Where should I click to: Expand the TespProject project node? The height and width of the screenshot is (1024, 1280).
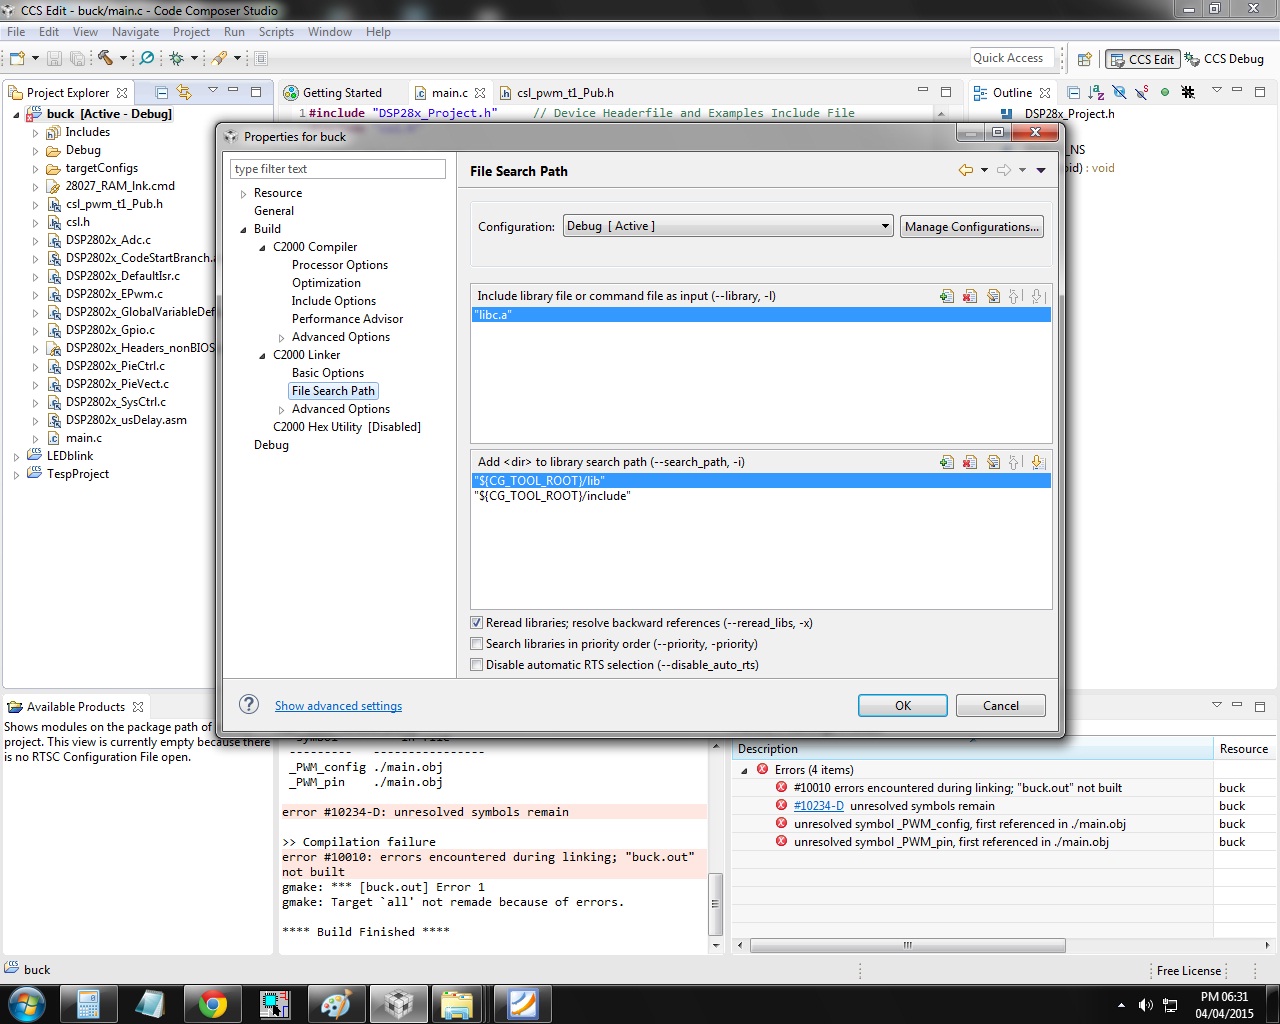pos(16,475)
